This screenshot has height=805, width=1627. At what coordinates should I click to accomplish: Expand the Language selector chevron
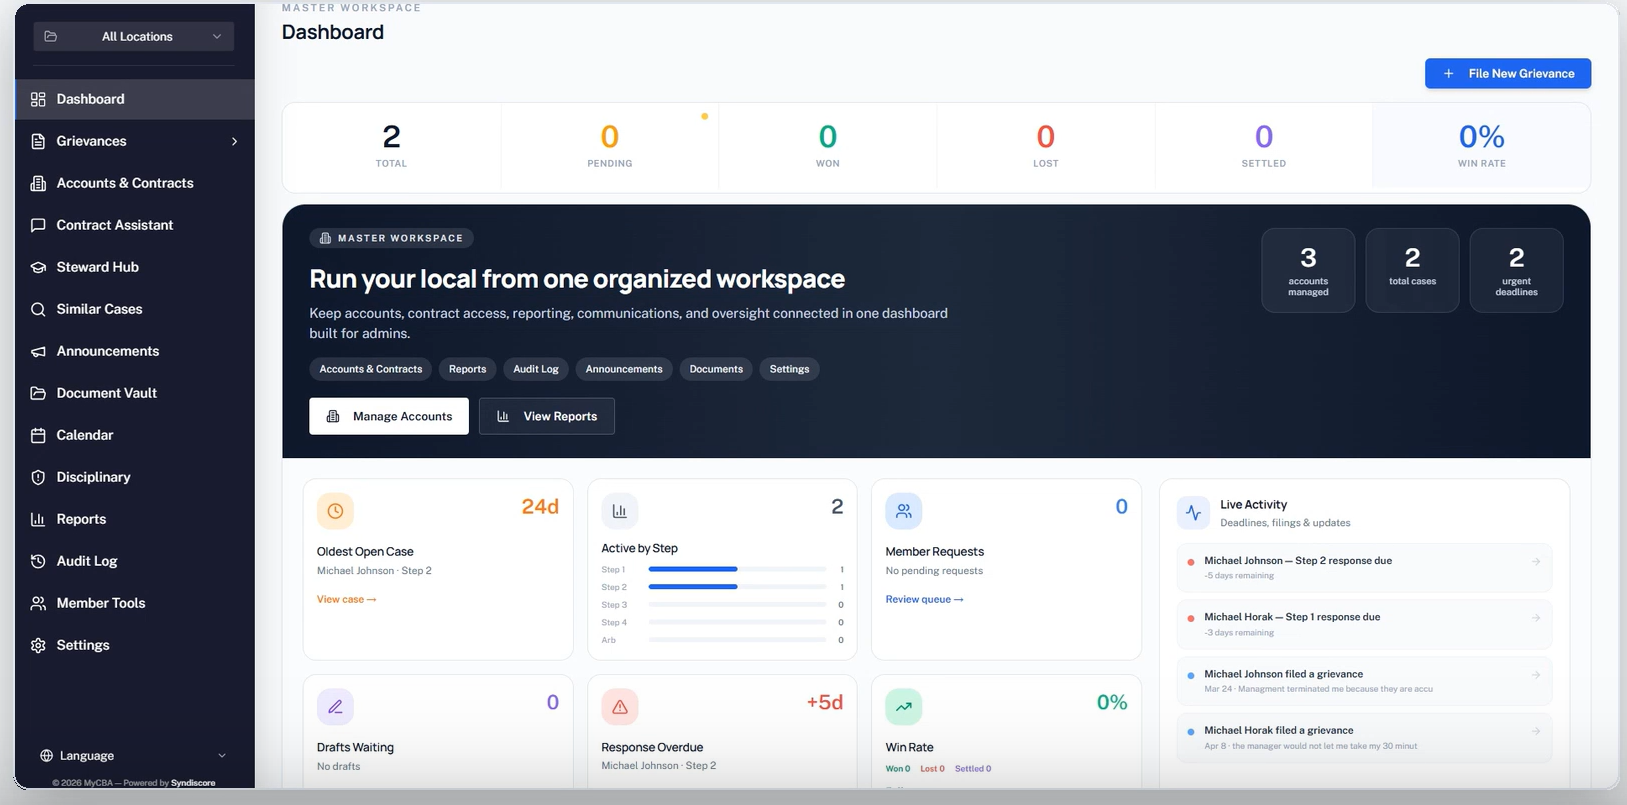point(221,755)
